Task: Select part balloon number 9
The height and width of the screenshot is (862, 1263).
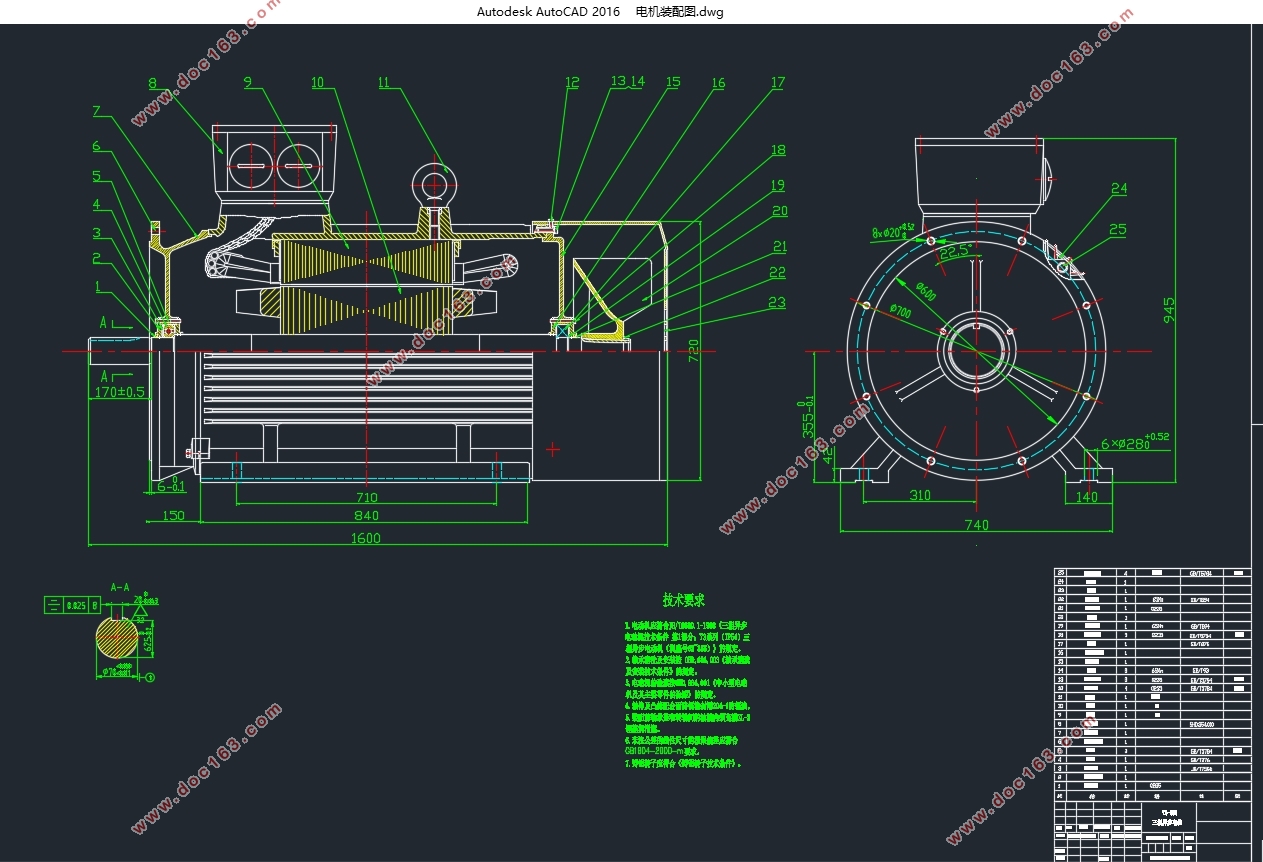Action: 247,82
